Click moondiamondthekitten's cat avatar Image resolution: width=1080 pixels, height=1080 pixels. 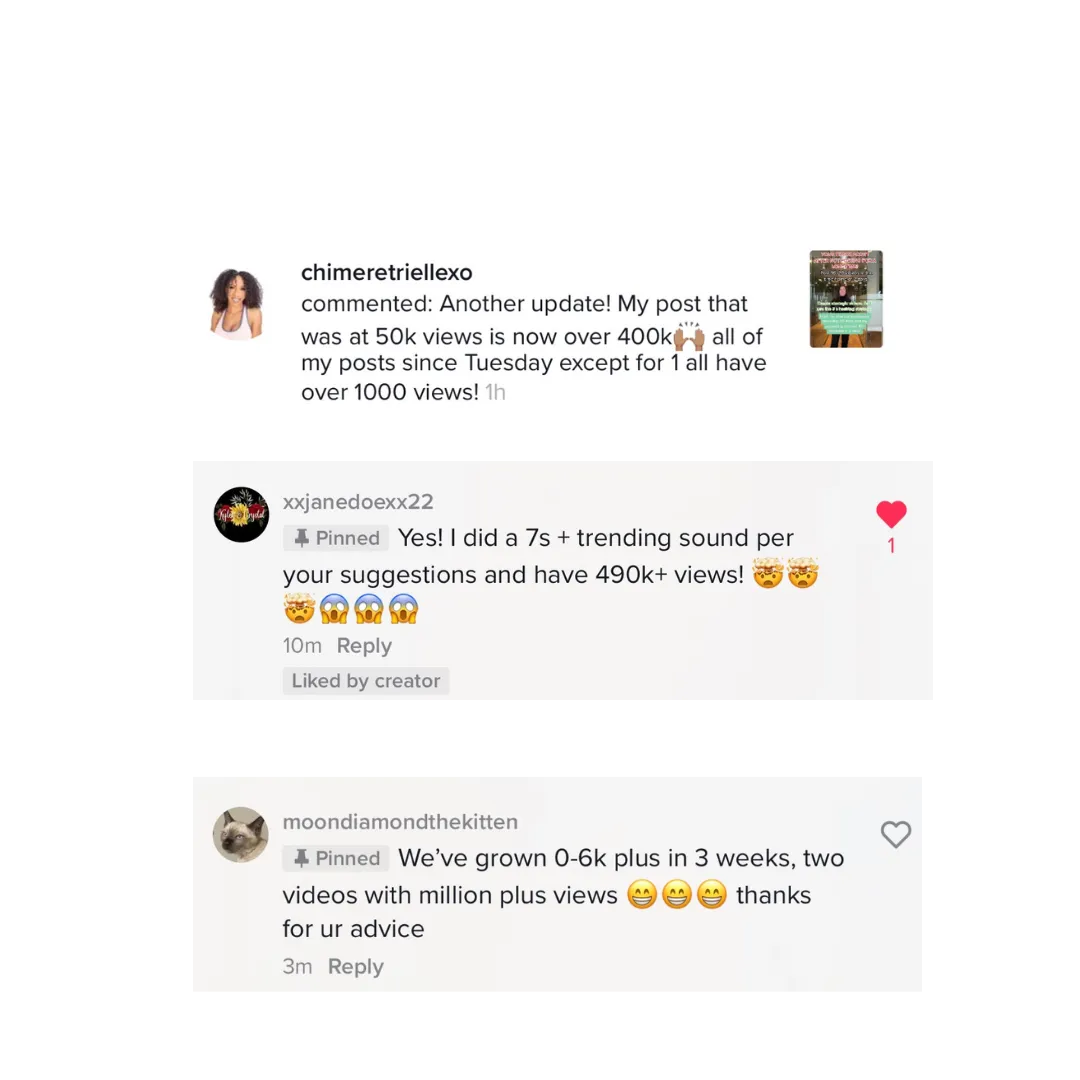[x=240, y=835]
